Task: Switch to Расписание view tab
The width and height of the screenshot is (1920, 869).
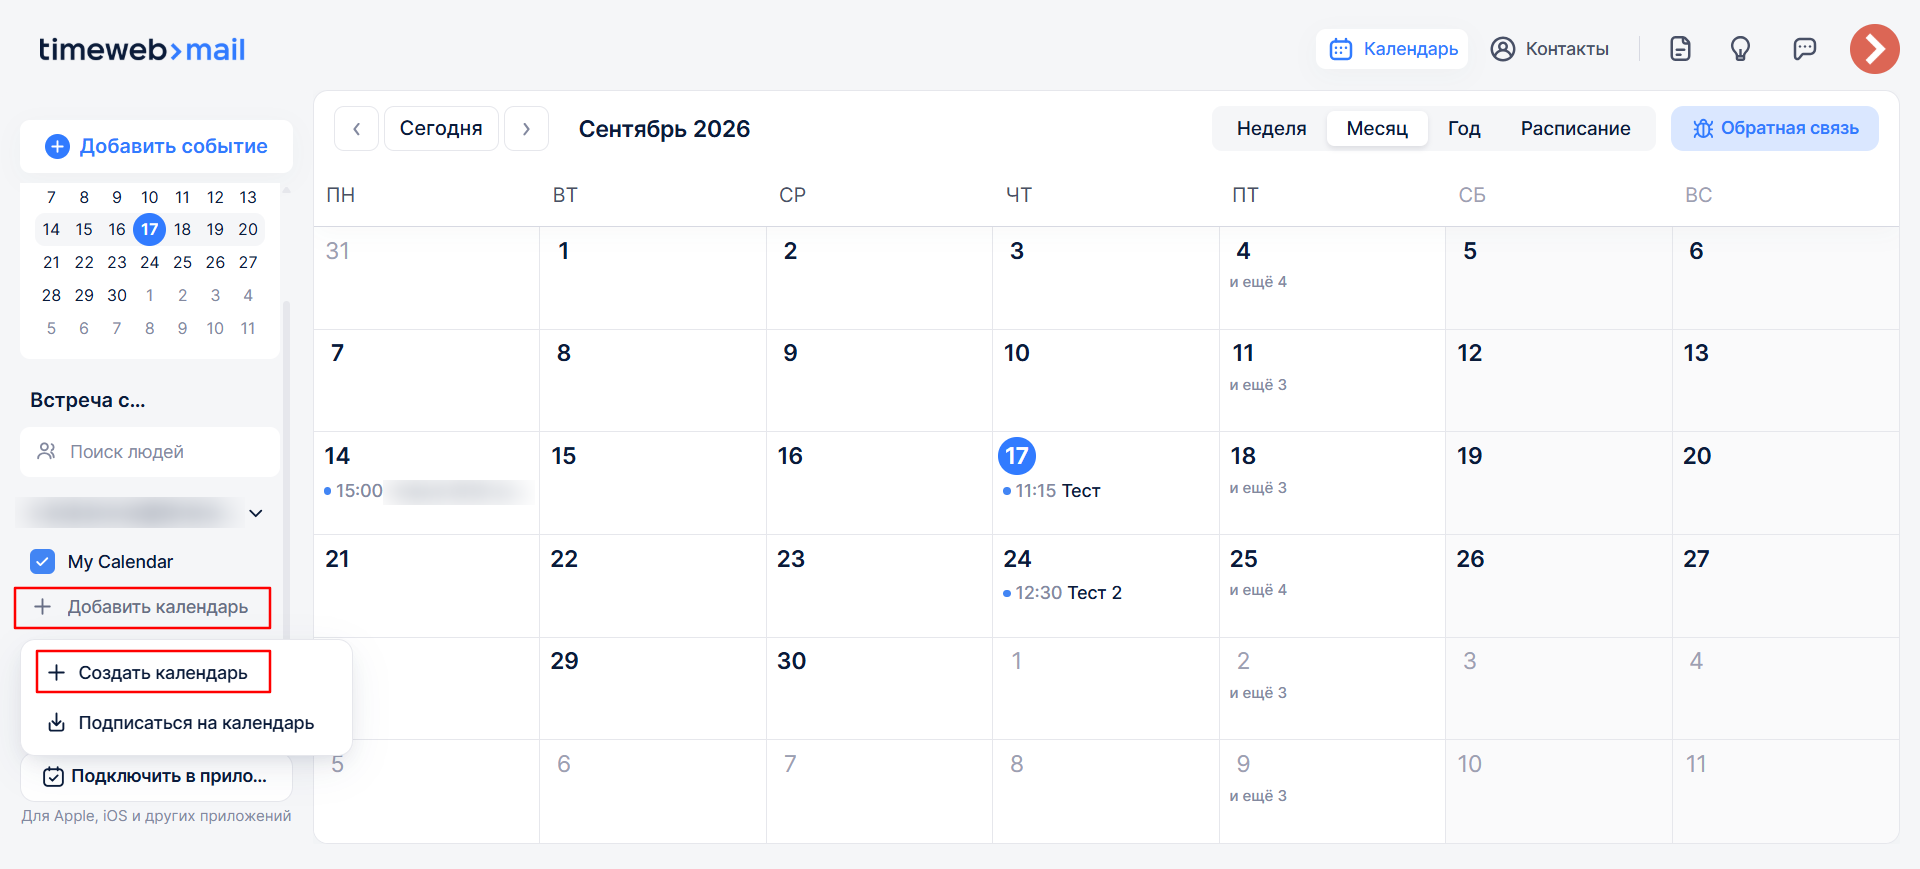Action: pyautogui.click(x=1575, y=128)
